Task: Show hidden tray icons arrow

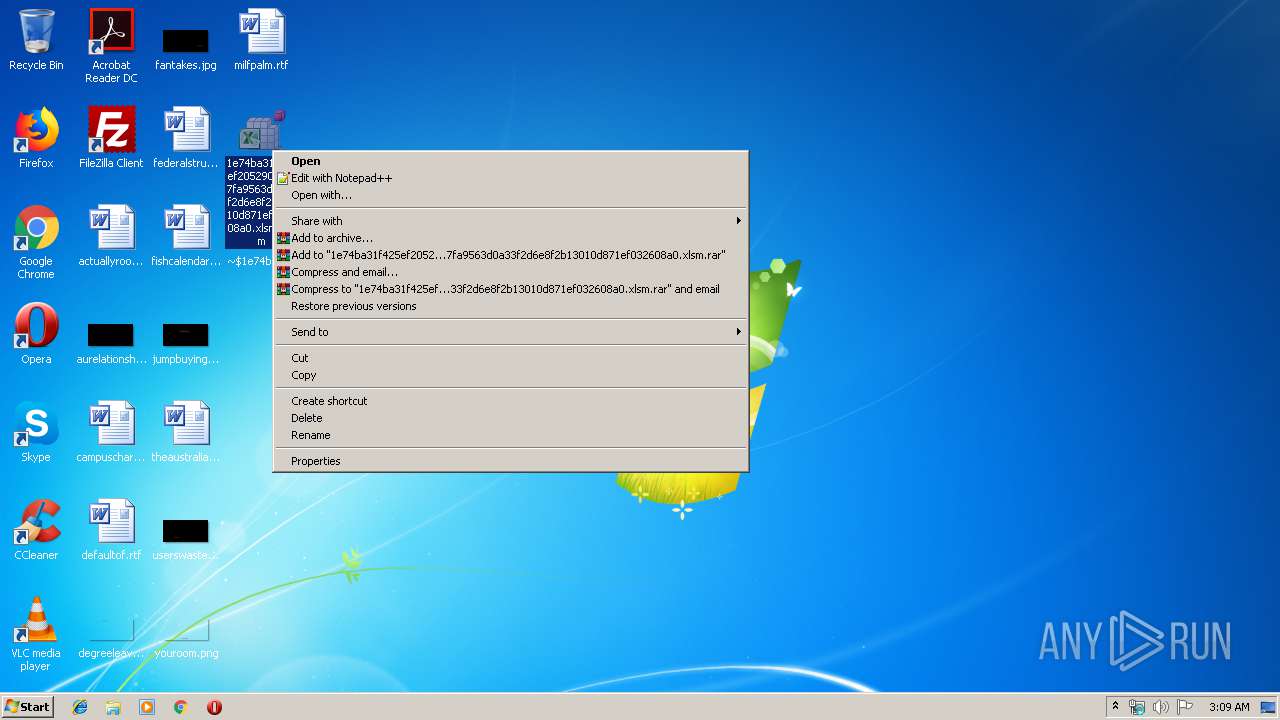Action: pyautogui.click(x=1115, y=707)
